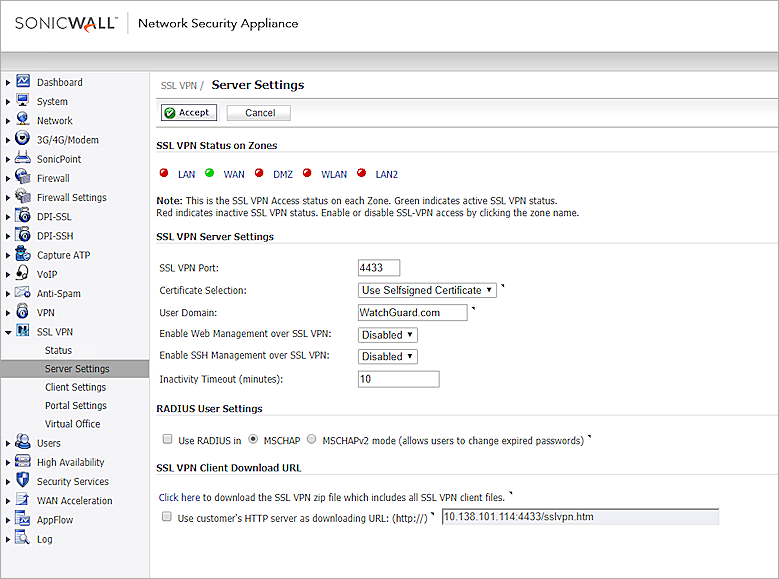Screen dimensions: 779x579
Task: Open the Client Settings menu item
Action: (75, 387)
